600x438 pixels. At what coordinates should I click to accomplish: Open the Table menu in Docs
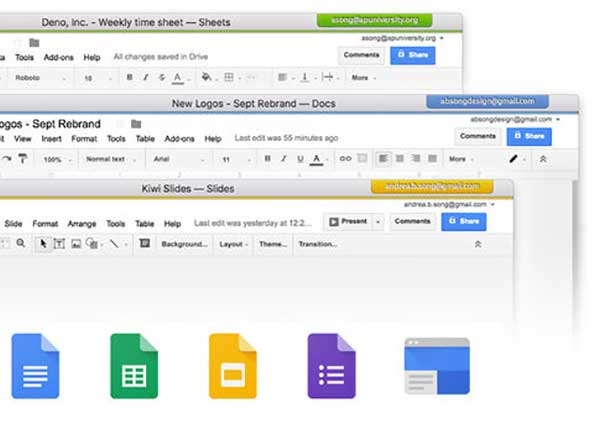pyautogui.click(x=145, y=138)
